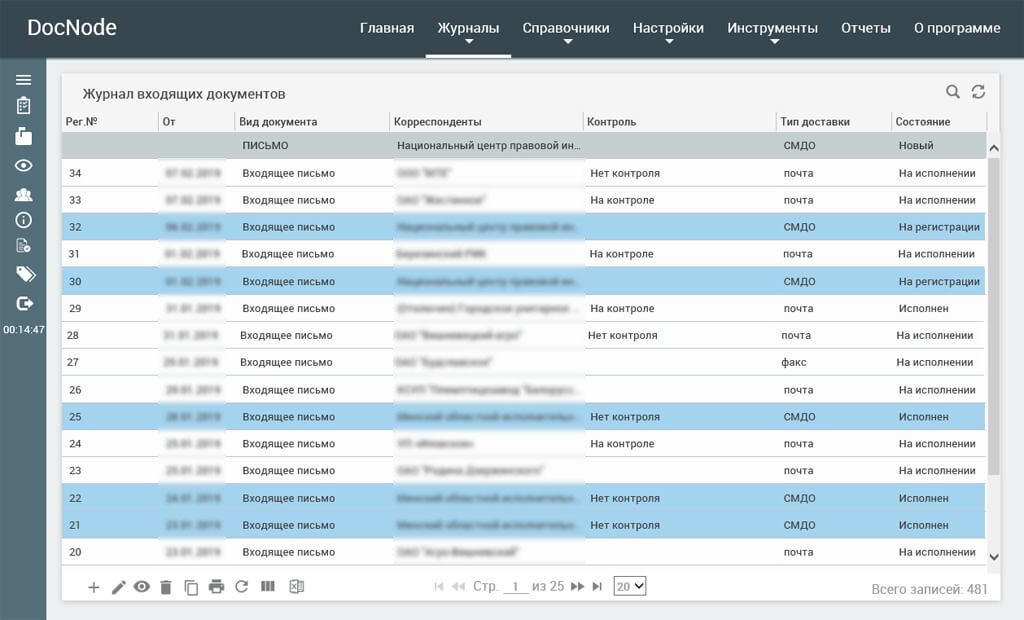Screen dimensions: 1024x620
Task: Export the table to Excel
Action: [296, 587]
